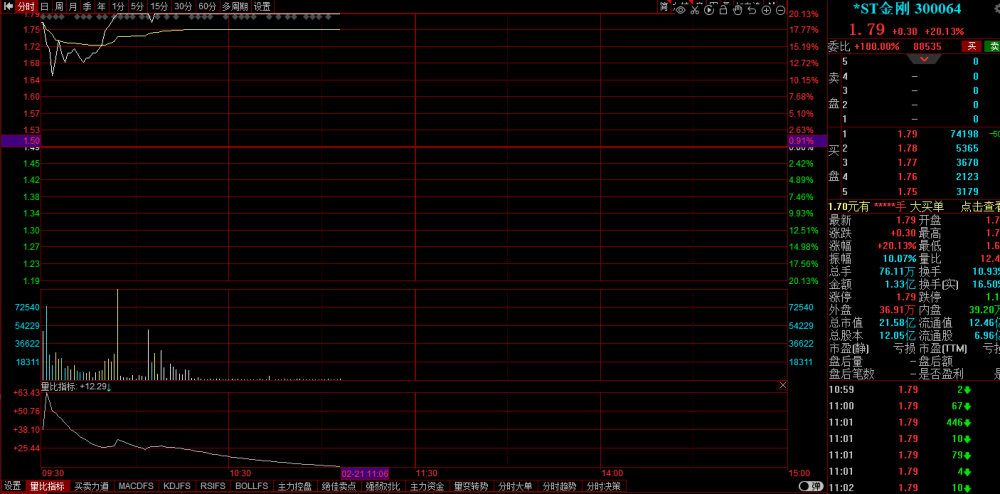
Task: Select the 主力资金 indicator tab
Action: point(427,486)
